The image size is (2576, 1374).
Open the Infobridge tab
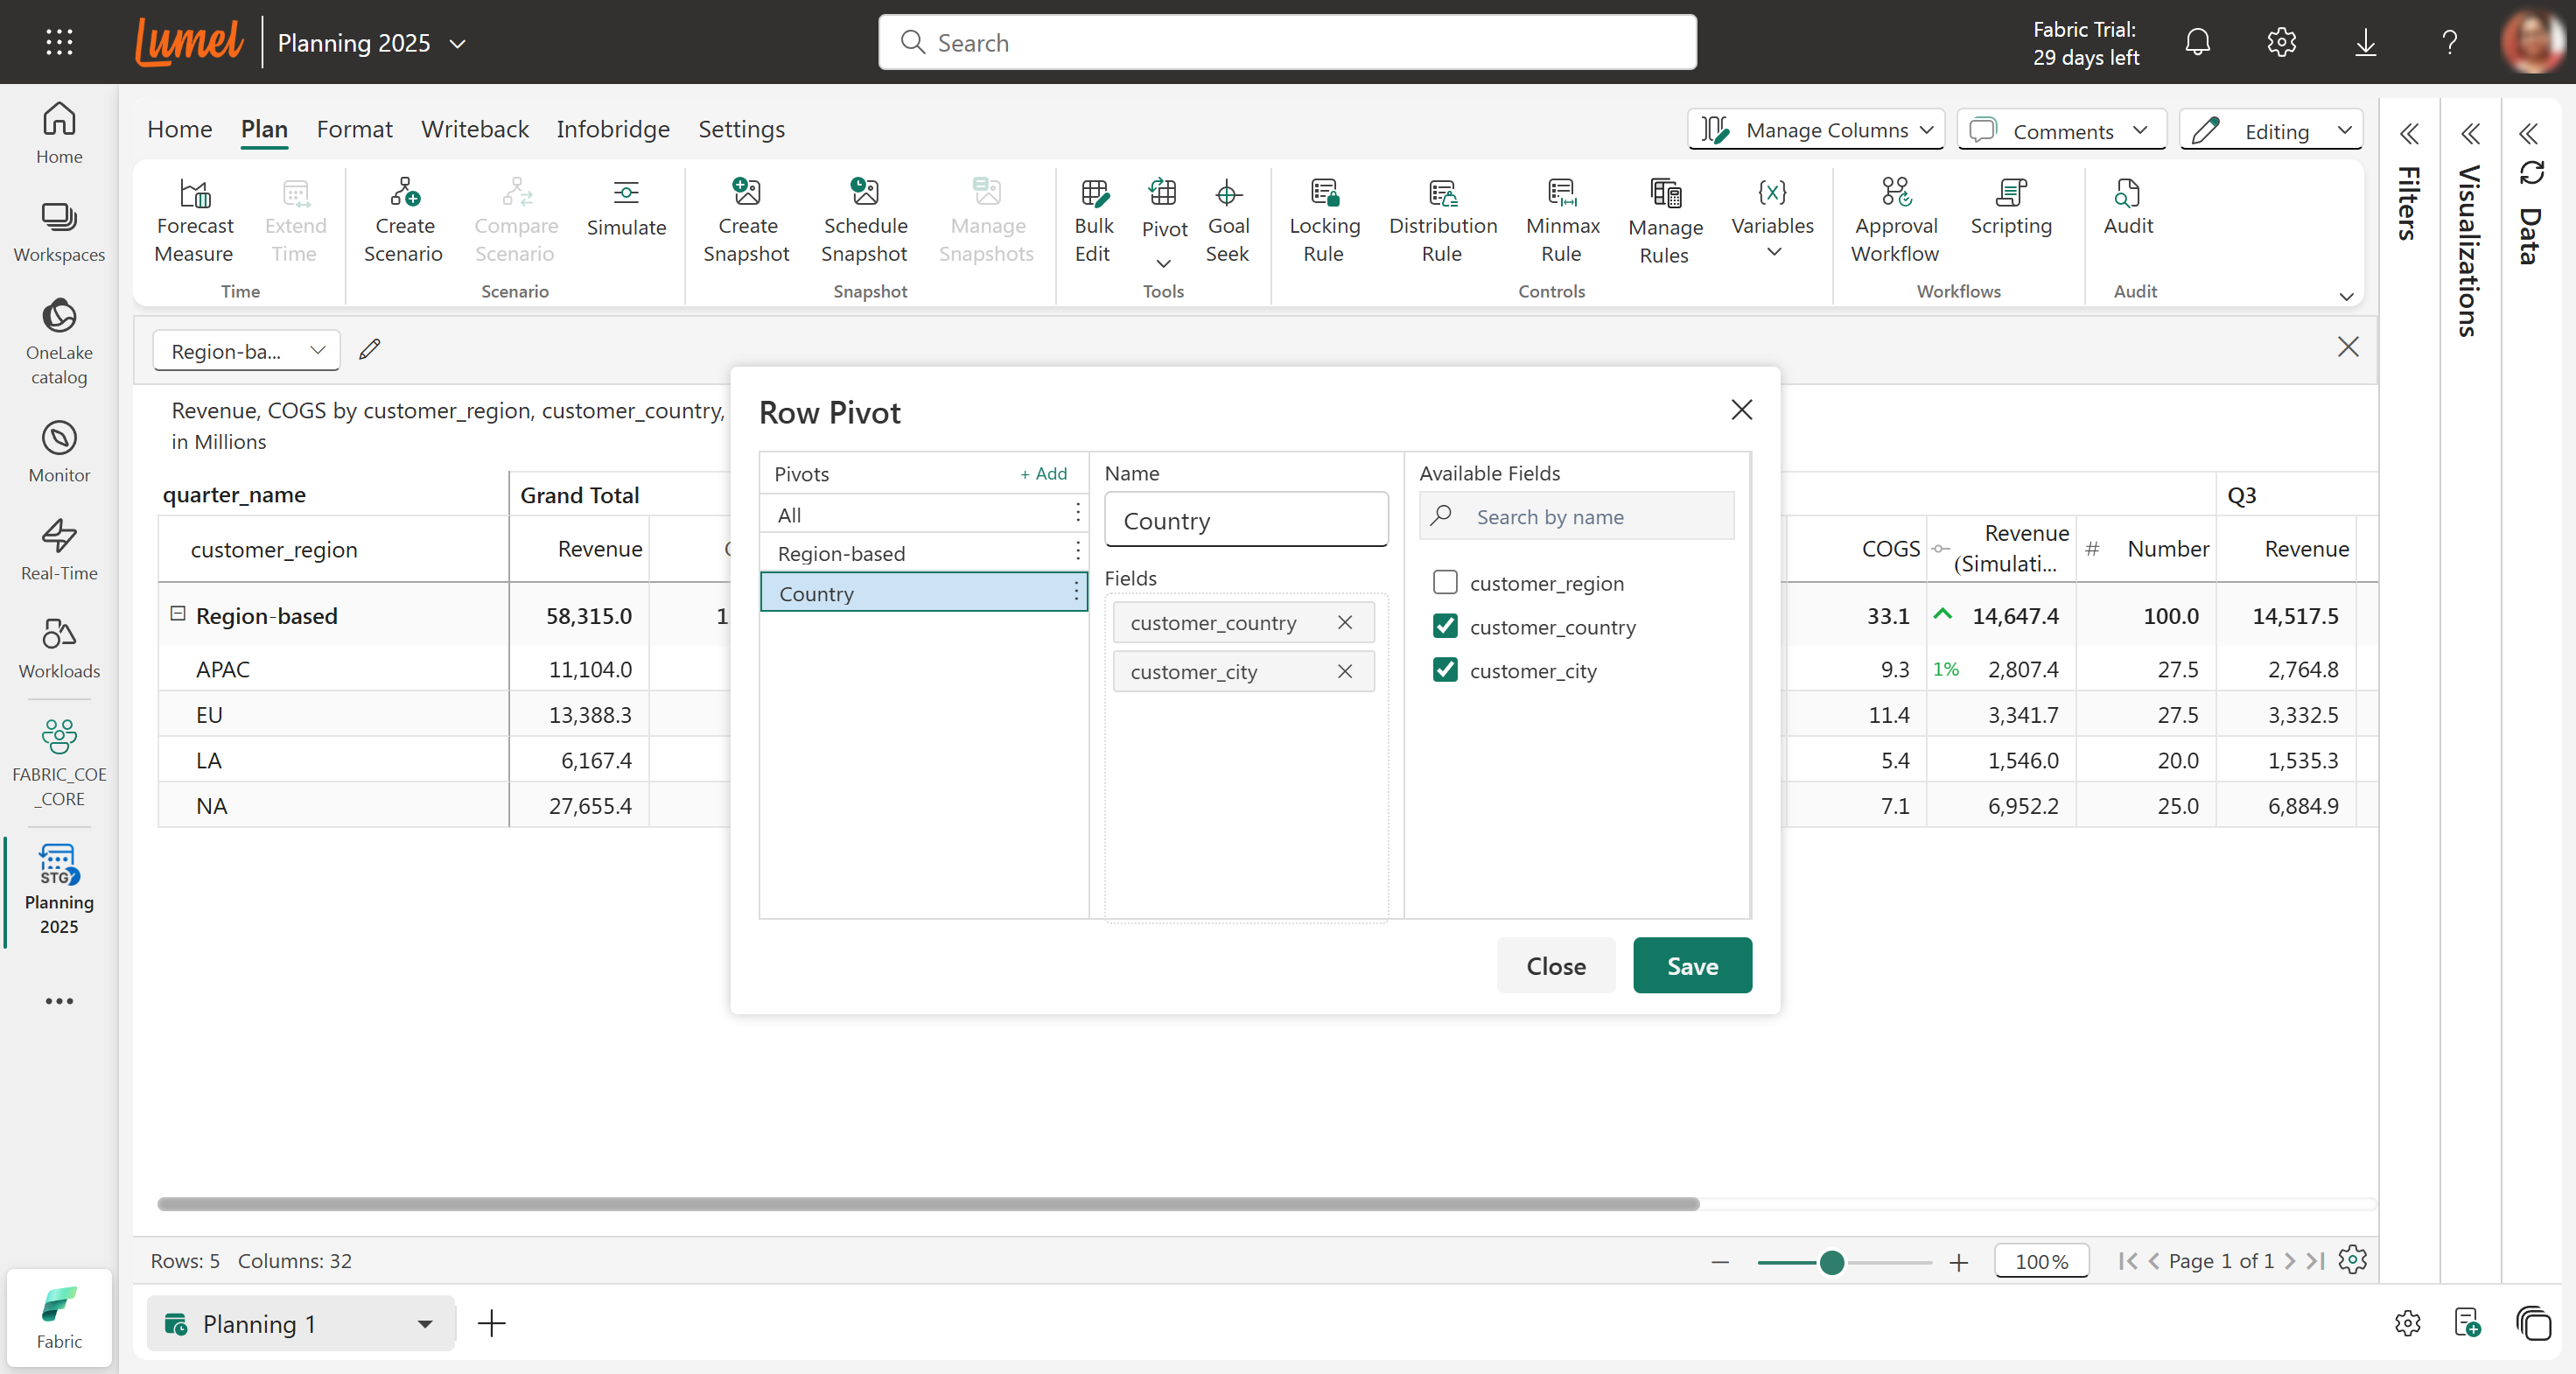[x=613, y=129]
